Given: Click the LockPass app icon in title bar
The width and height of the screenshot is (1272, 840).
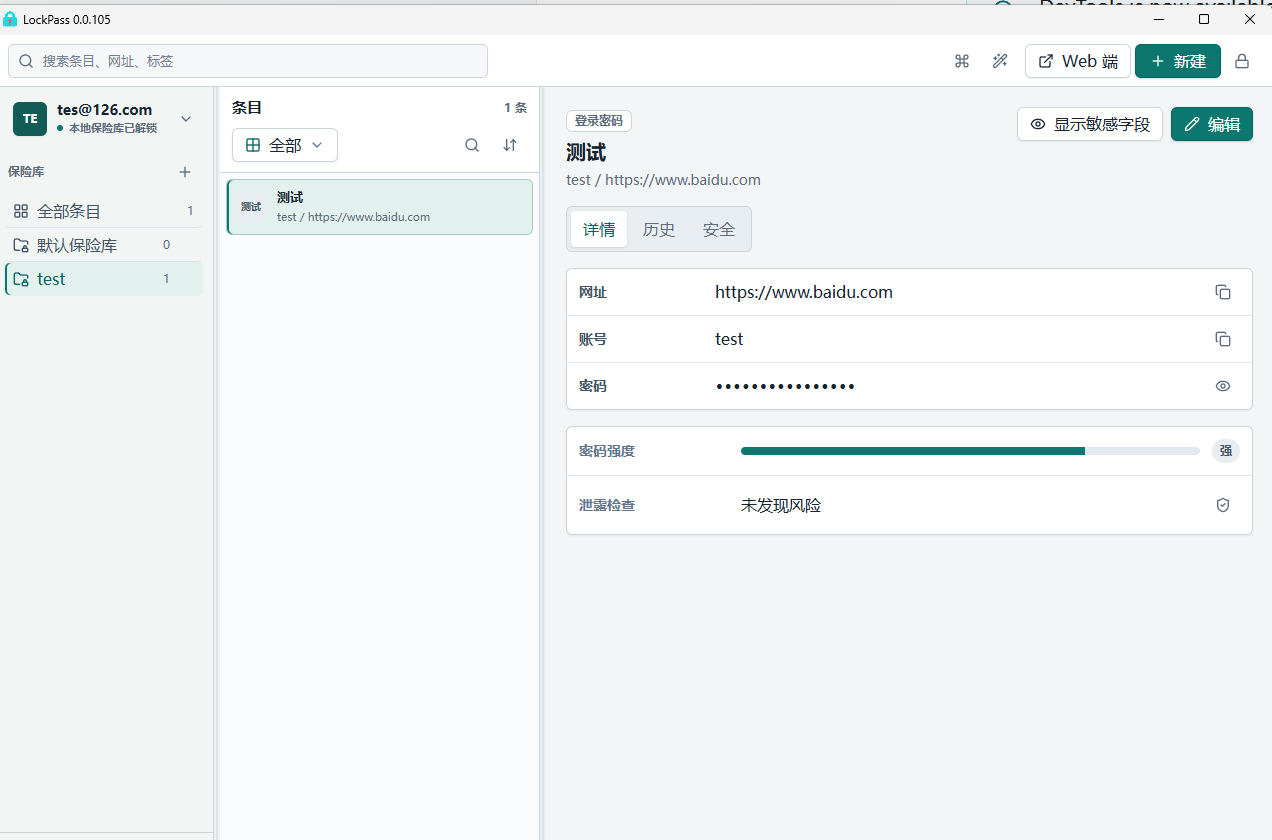Looking at the screenshot, I should point(10,19).
